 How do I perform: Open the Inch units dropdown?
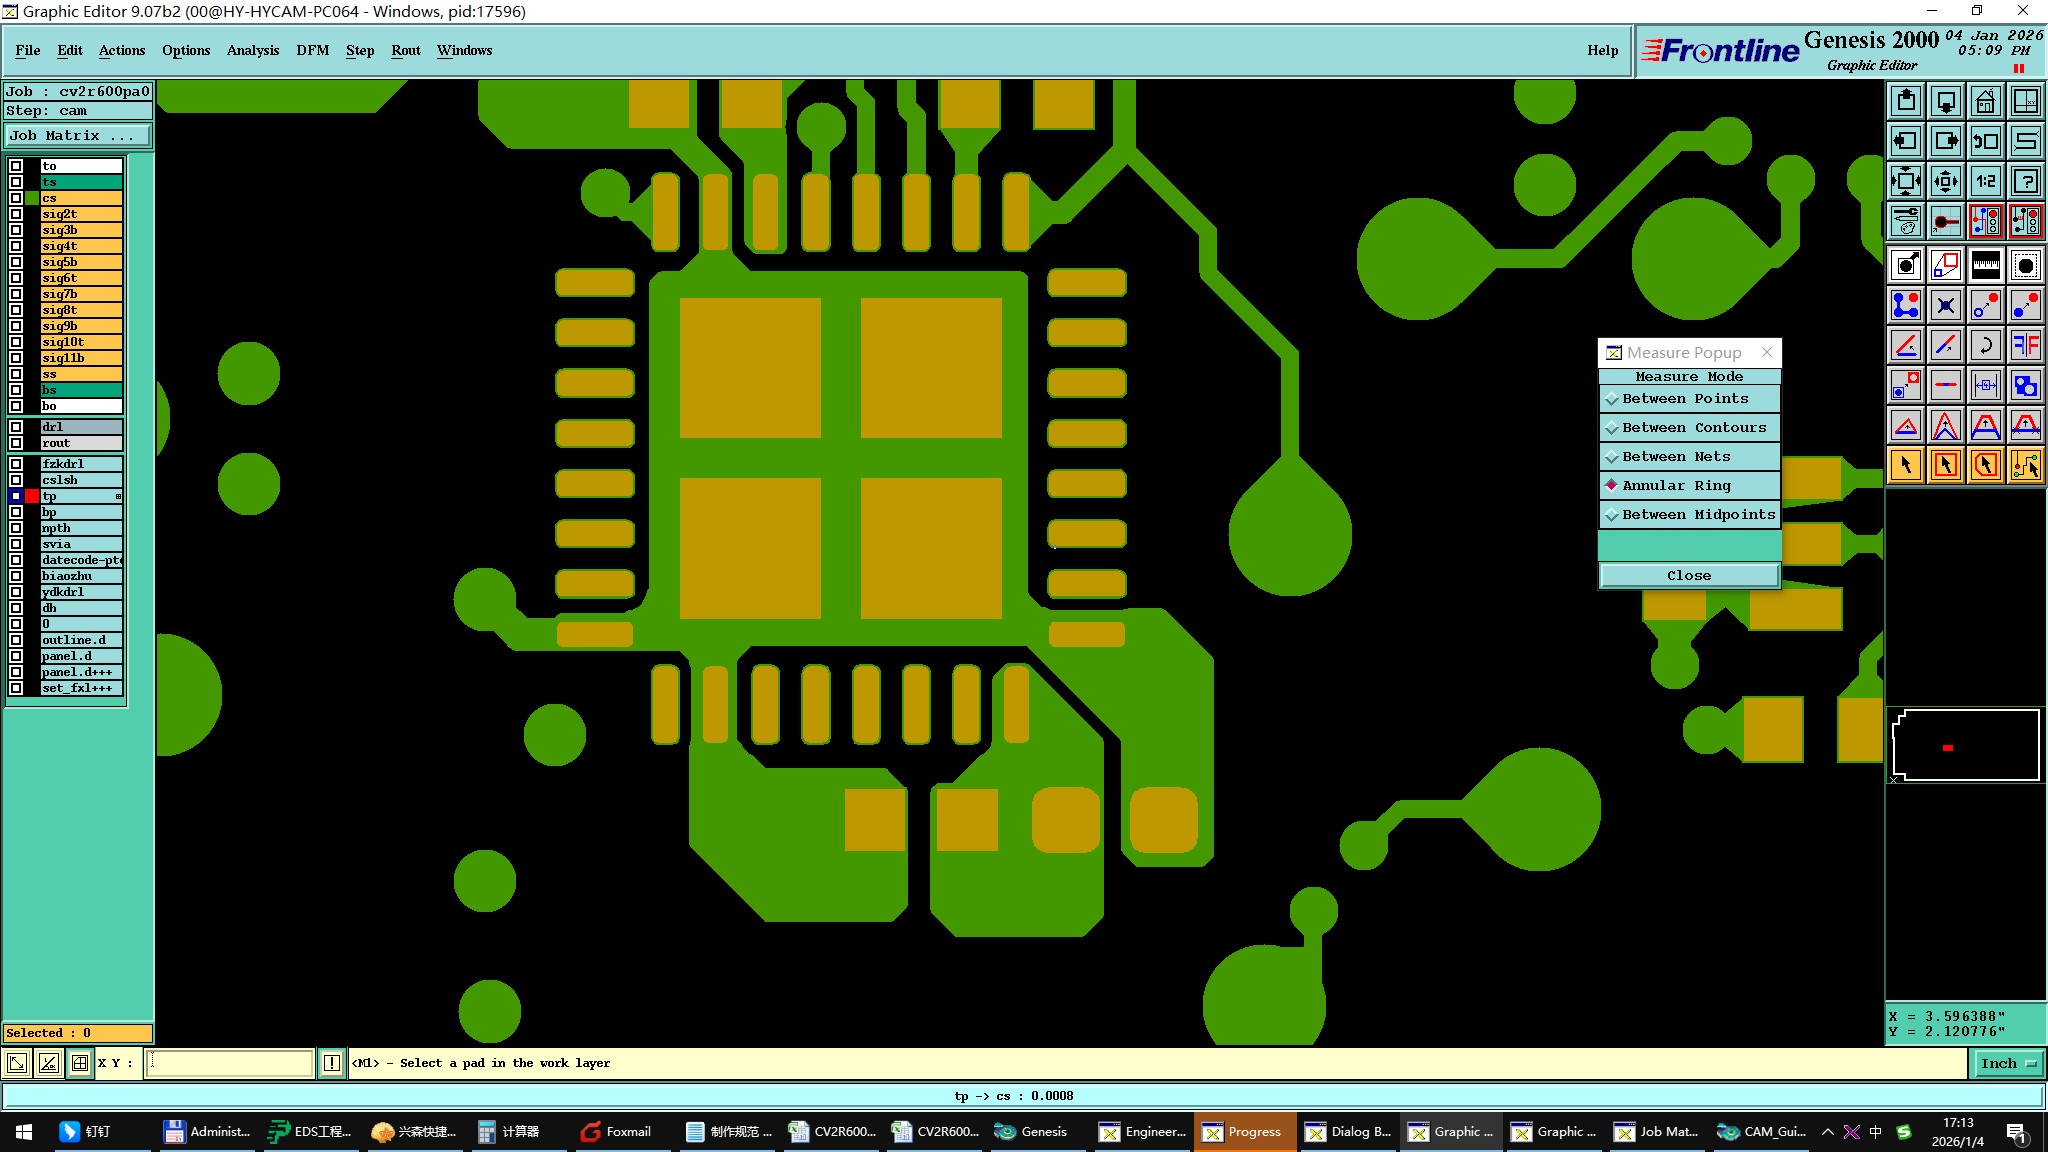pyautogui.click(x=2008, y=1063)
